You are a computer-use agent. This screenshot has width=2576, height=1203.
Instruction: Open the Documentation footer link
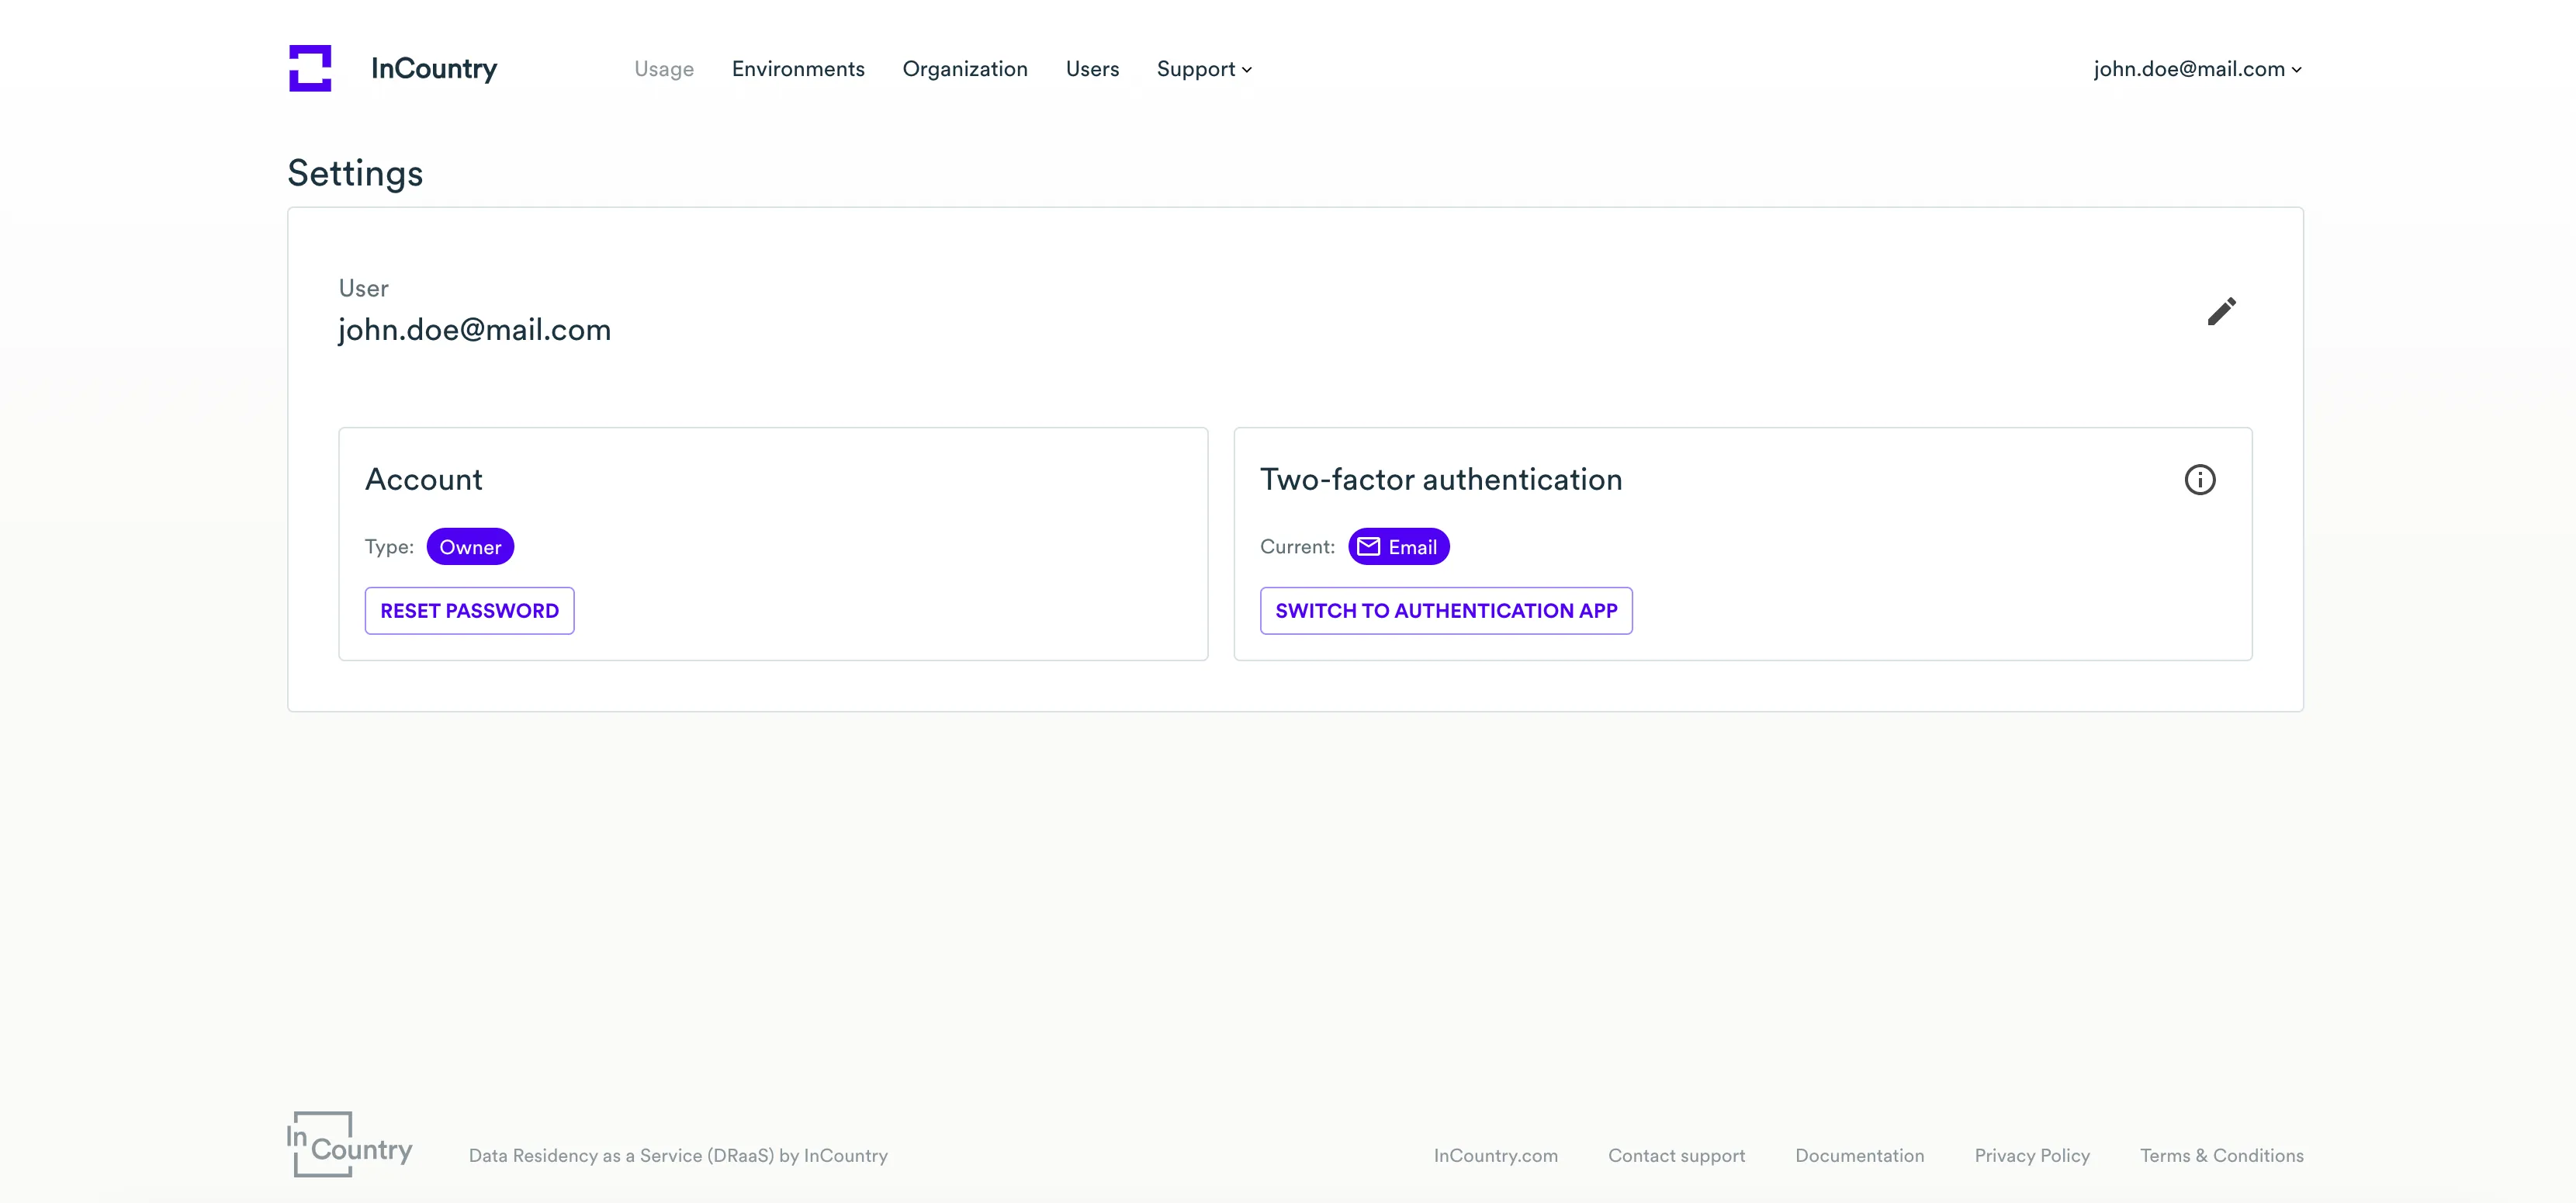coord(1859,1156)
